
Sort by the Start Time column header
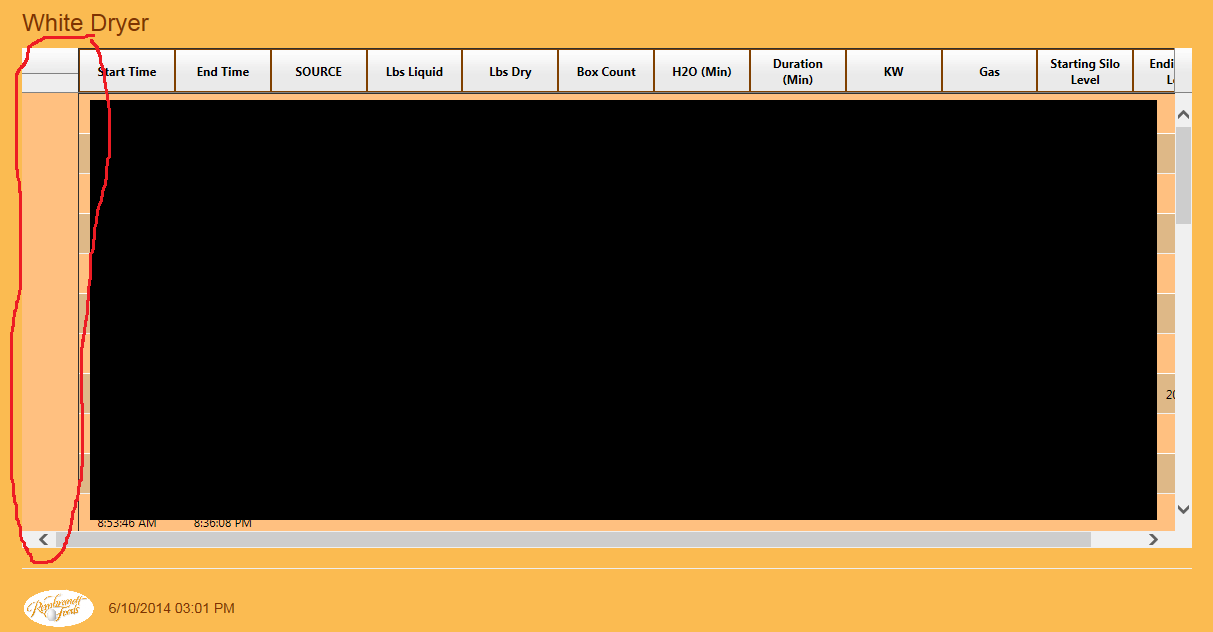click(x=127, y=71)
